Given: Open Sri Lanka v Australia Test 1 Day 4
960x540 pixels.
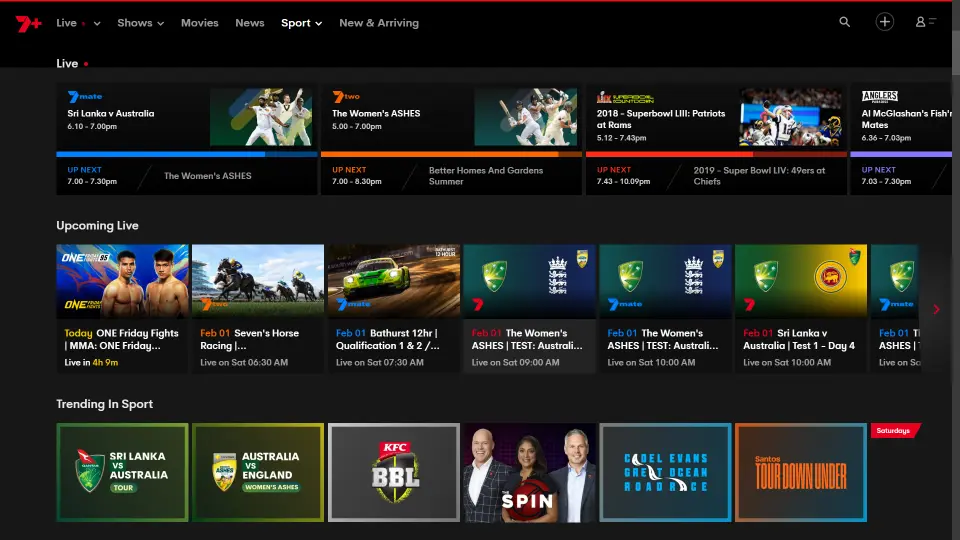Looking at the screenshot, I should pos(801,309).
